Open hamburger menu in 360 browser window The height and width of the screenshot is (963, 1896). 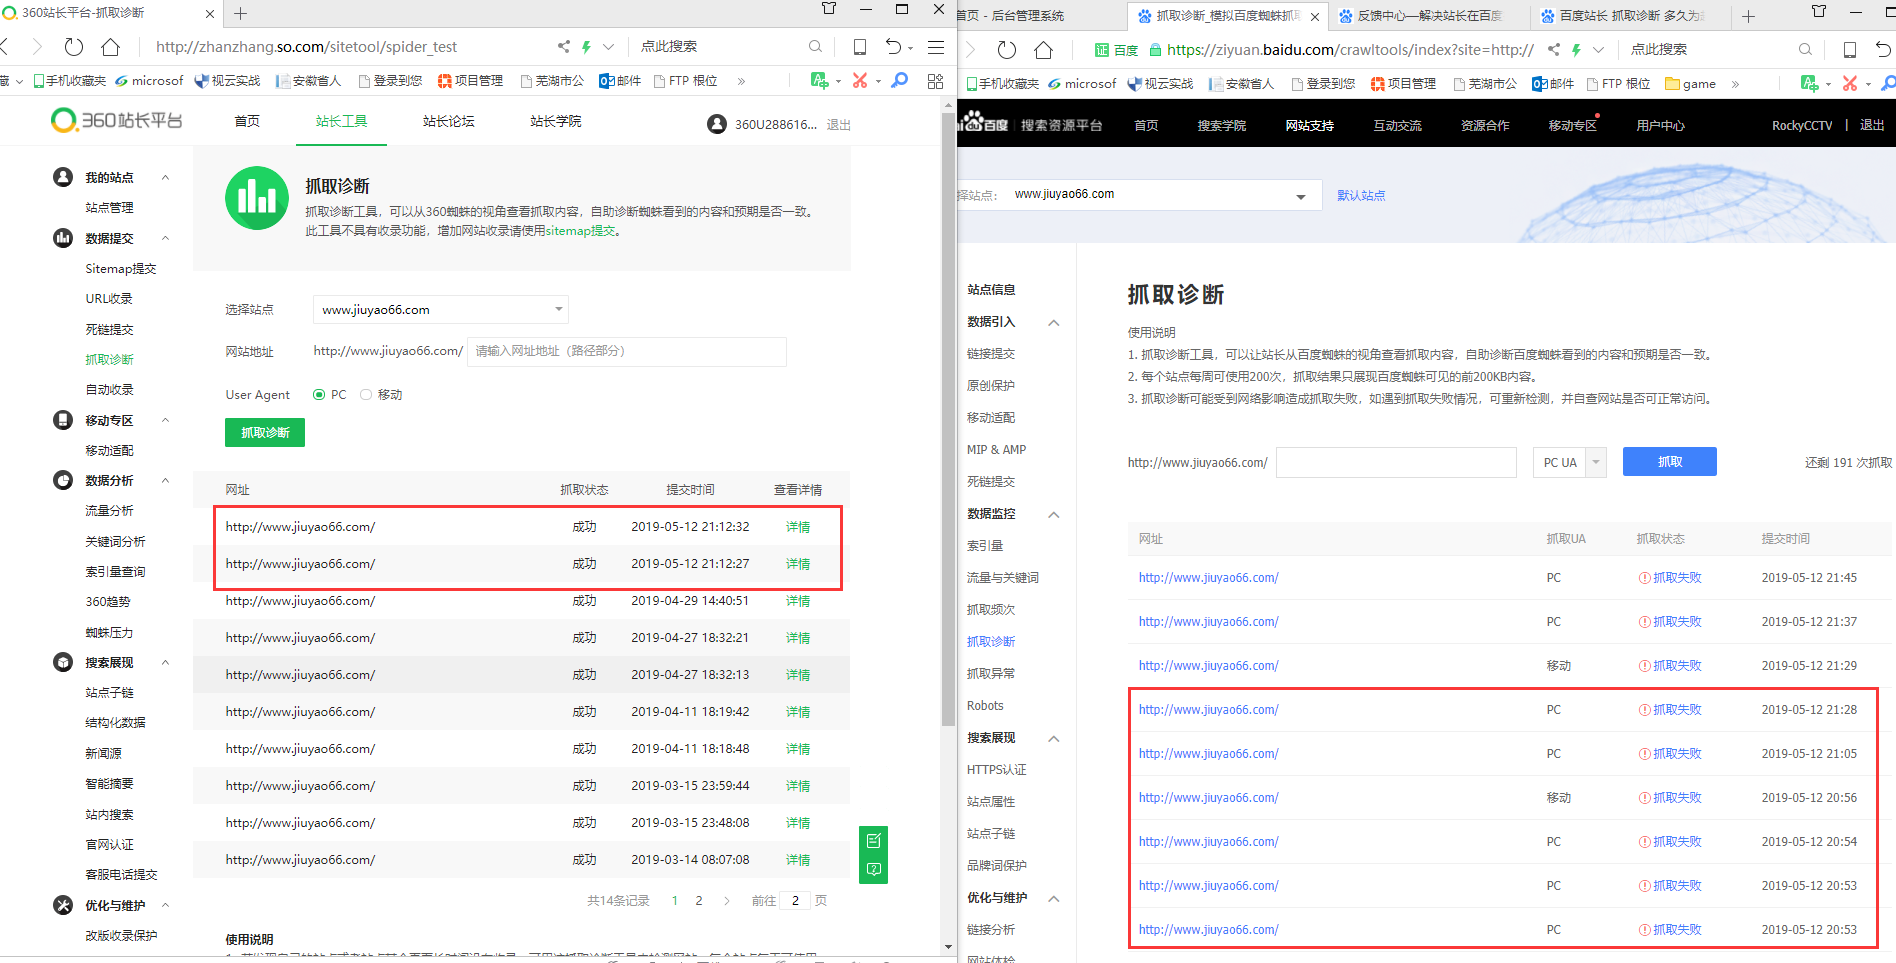tap(936, 47)
